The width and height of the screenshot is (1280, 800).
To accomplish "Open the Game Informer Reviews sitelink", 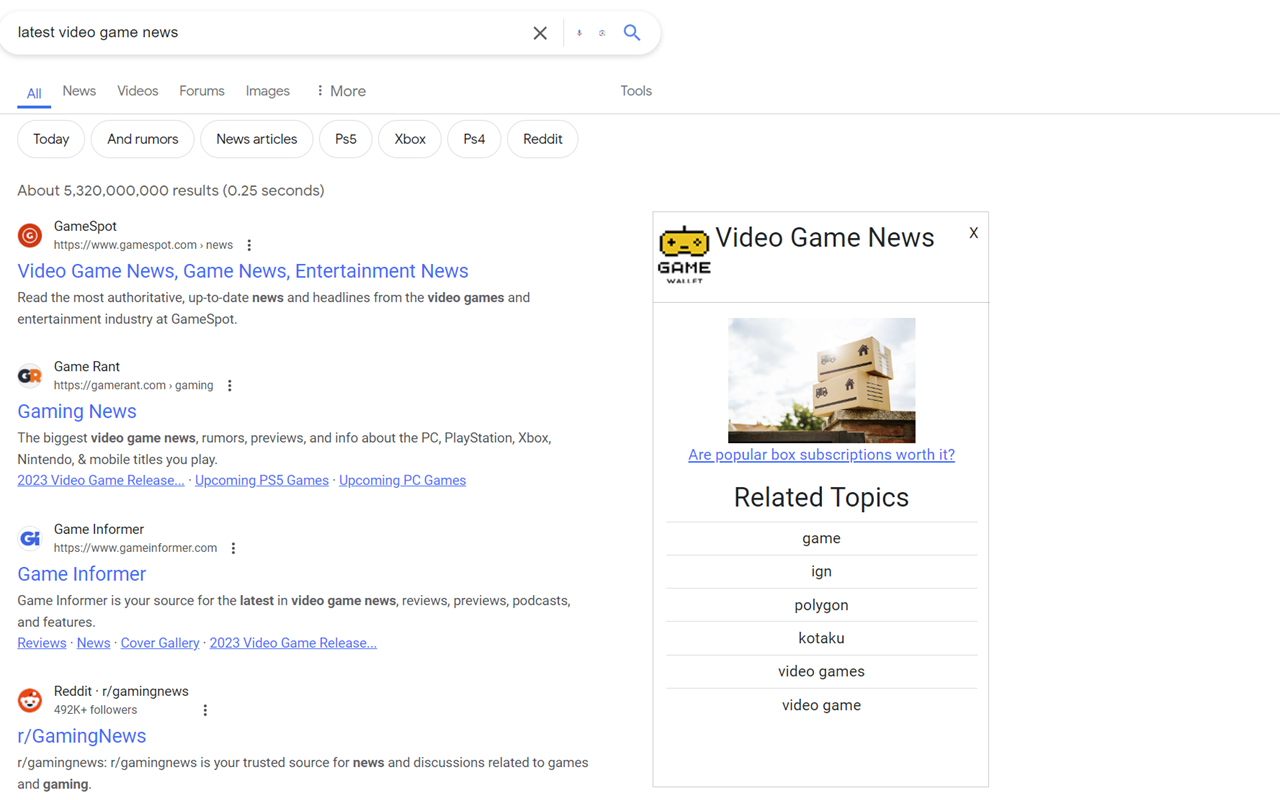I will coord(42,643).
